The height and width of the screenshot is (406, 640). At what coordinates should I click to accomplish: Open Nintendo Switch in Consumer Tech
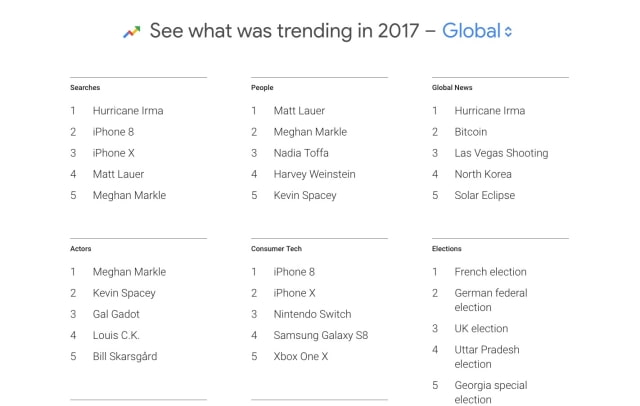coord(312,314)
